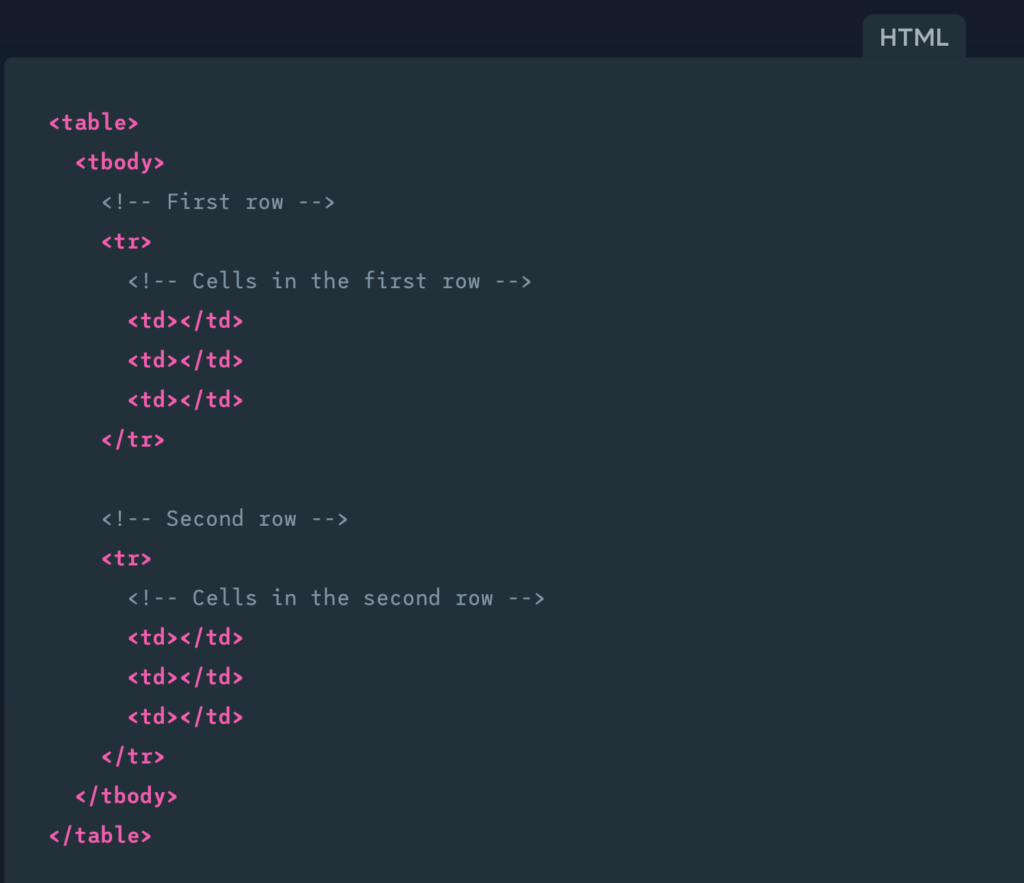Click the middle <td> cell in first row
The width and height of the screenshot is (1024, 883).
tap(185, 360)
